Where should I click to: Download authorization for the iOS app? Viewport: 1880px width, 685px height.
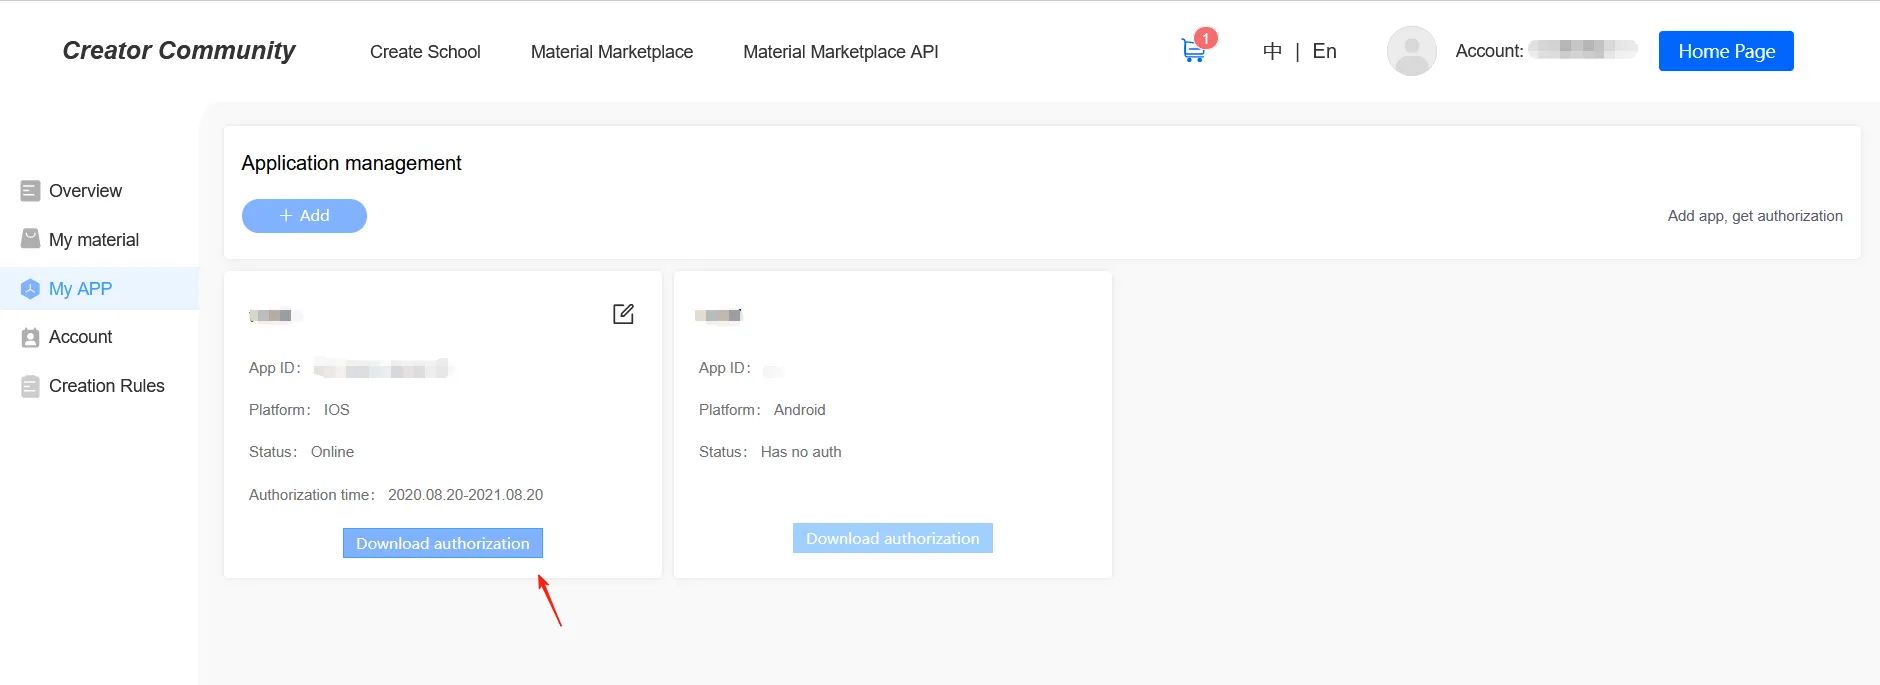(x=443, y=543)
